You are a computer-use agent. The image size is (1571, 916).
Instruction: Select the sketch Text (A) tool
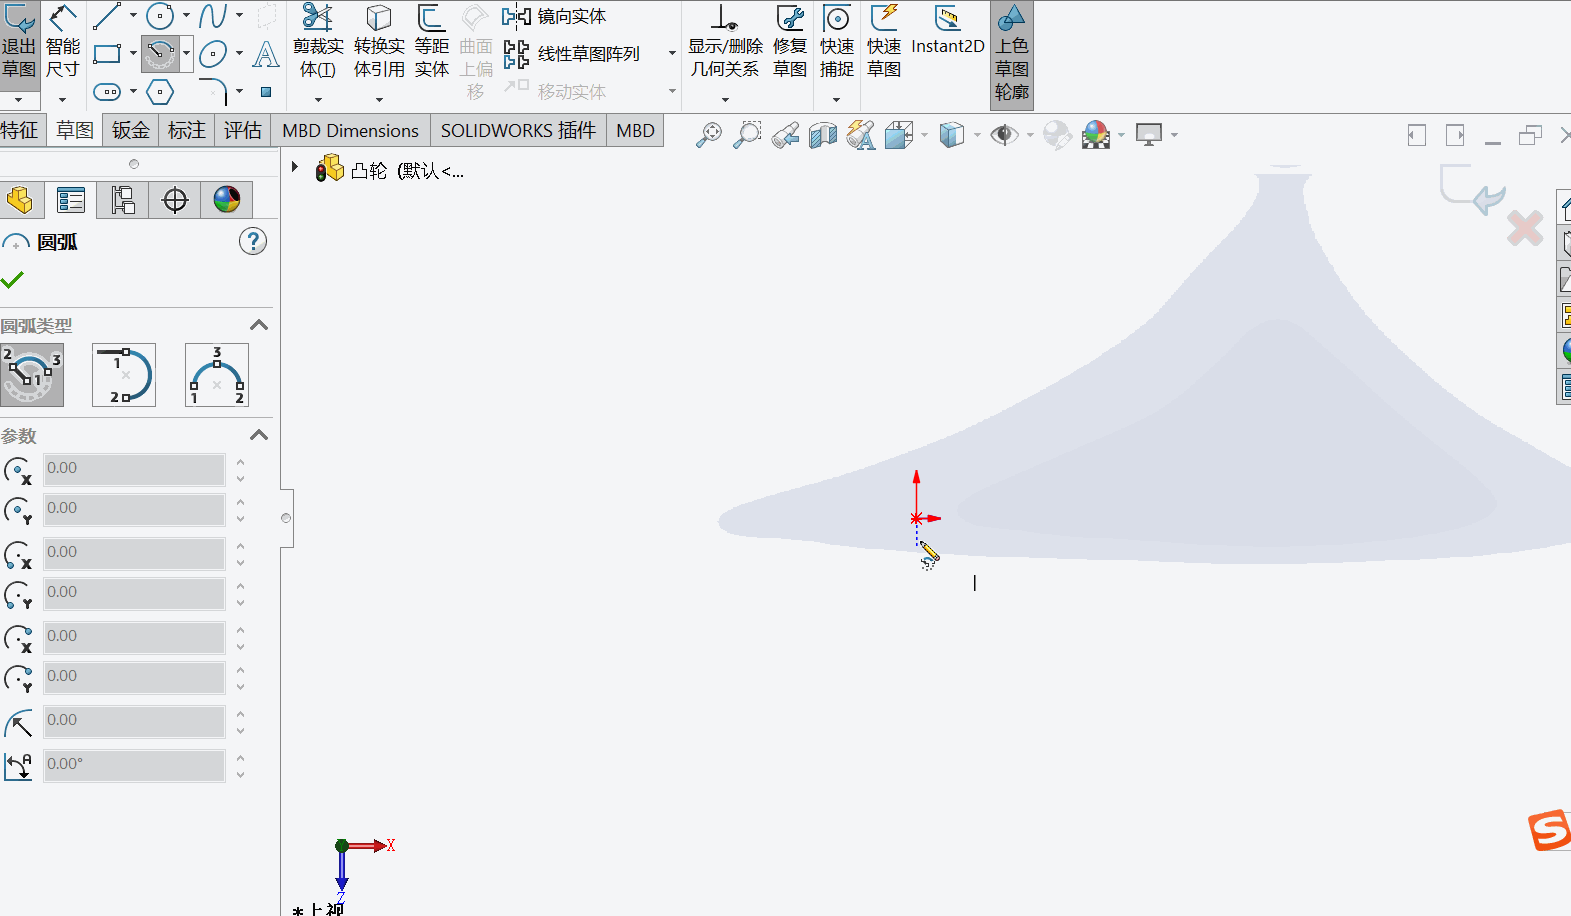[x=265, y=53]
